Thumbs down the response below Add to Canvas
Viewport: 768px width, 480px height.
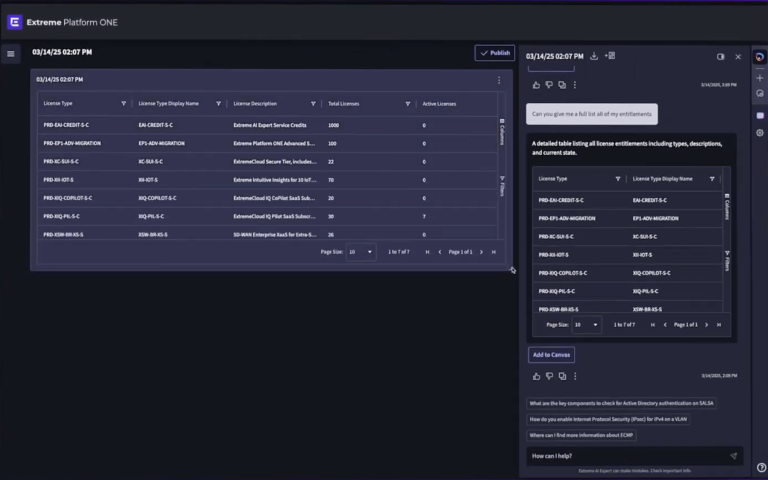(549, 376)
